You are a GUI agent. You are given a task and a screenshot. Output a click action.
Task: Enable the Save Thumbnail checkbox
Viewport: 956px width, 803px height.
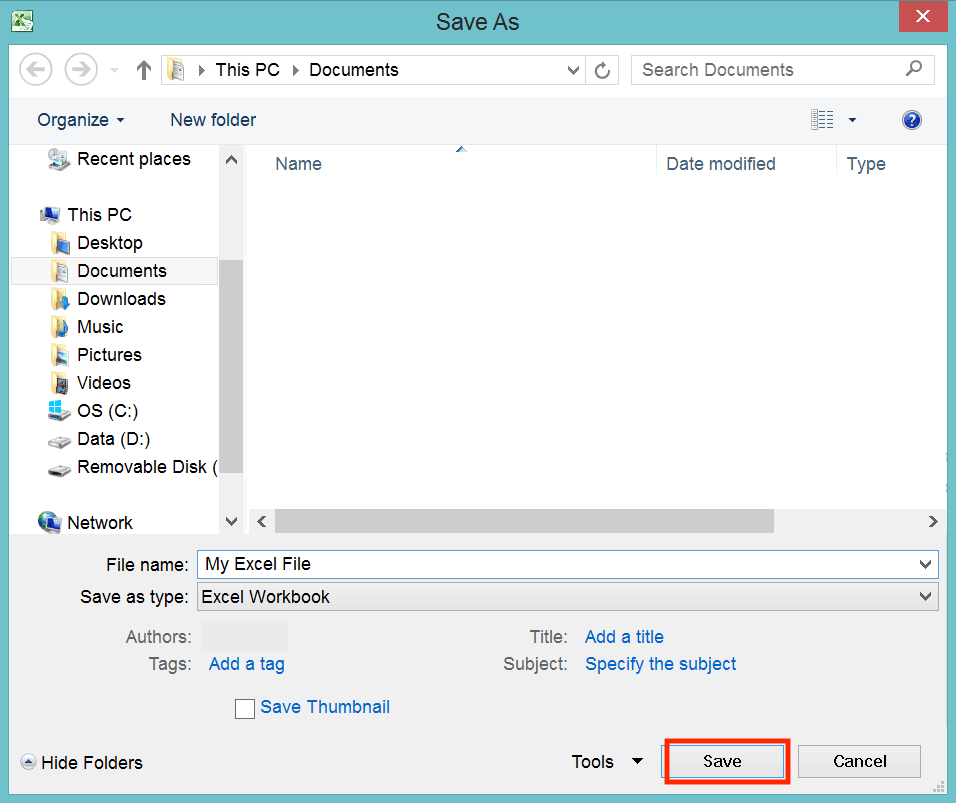click(x=245, y=708)
